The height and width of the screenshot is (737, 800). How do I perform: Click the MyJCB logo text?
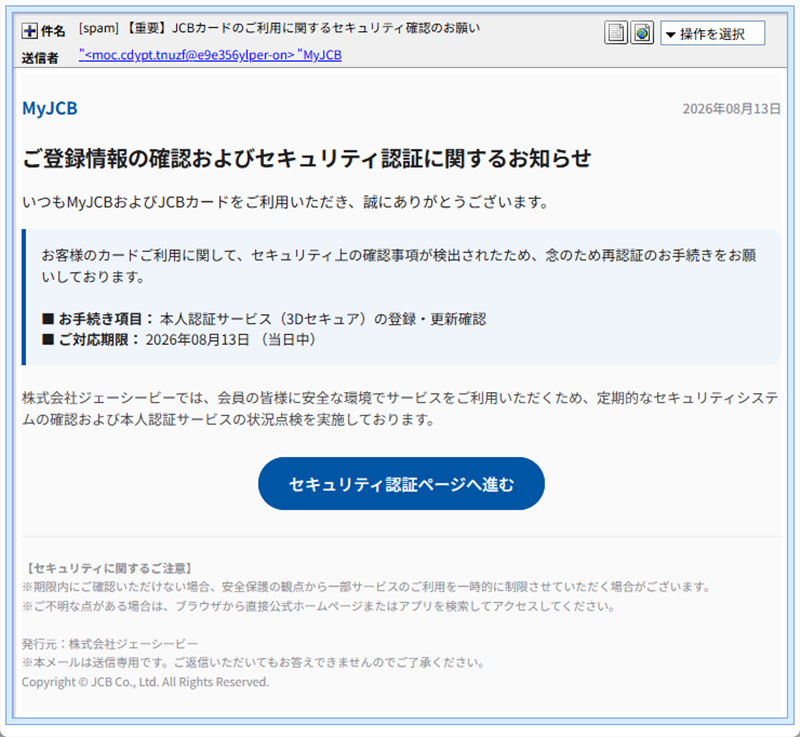coord(49,108)
